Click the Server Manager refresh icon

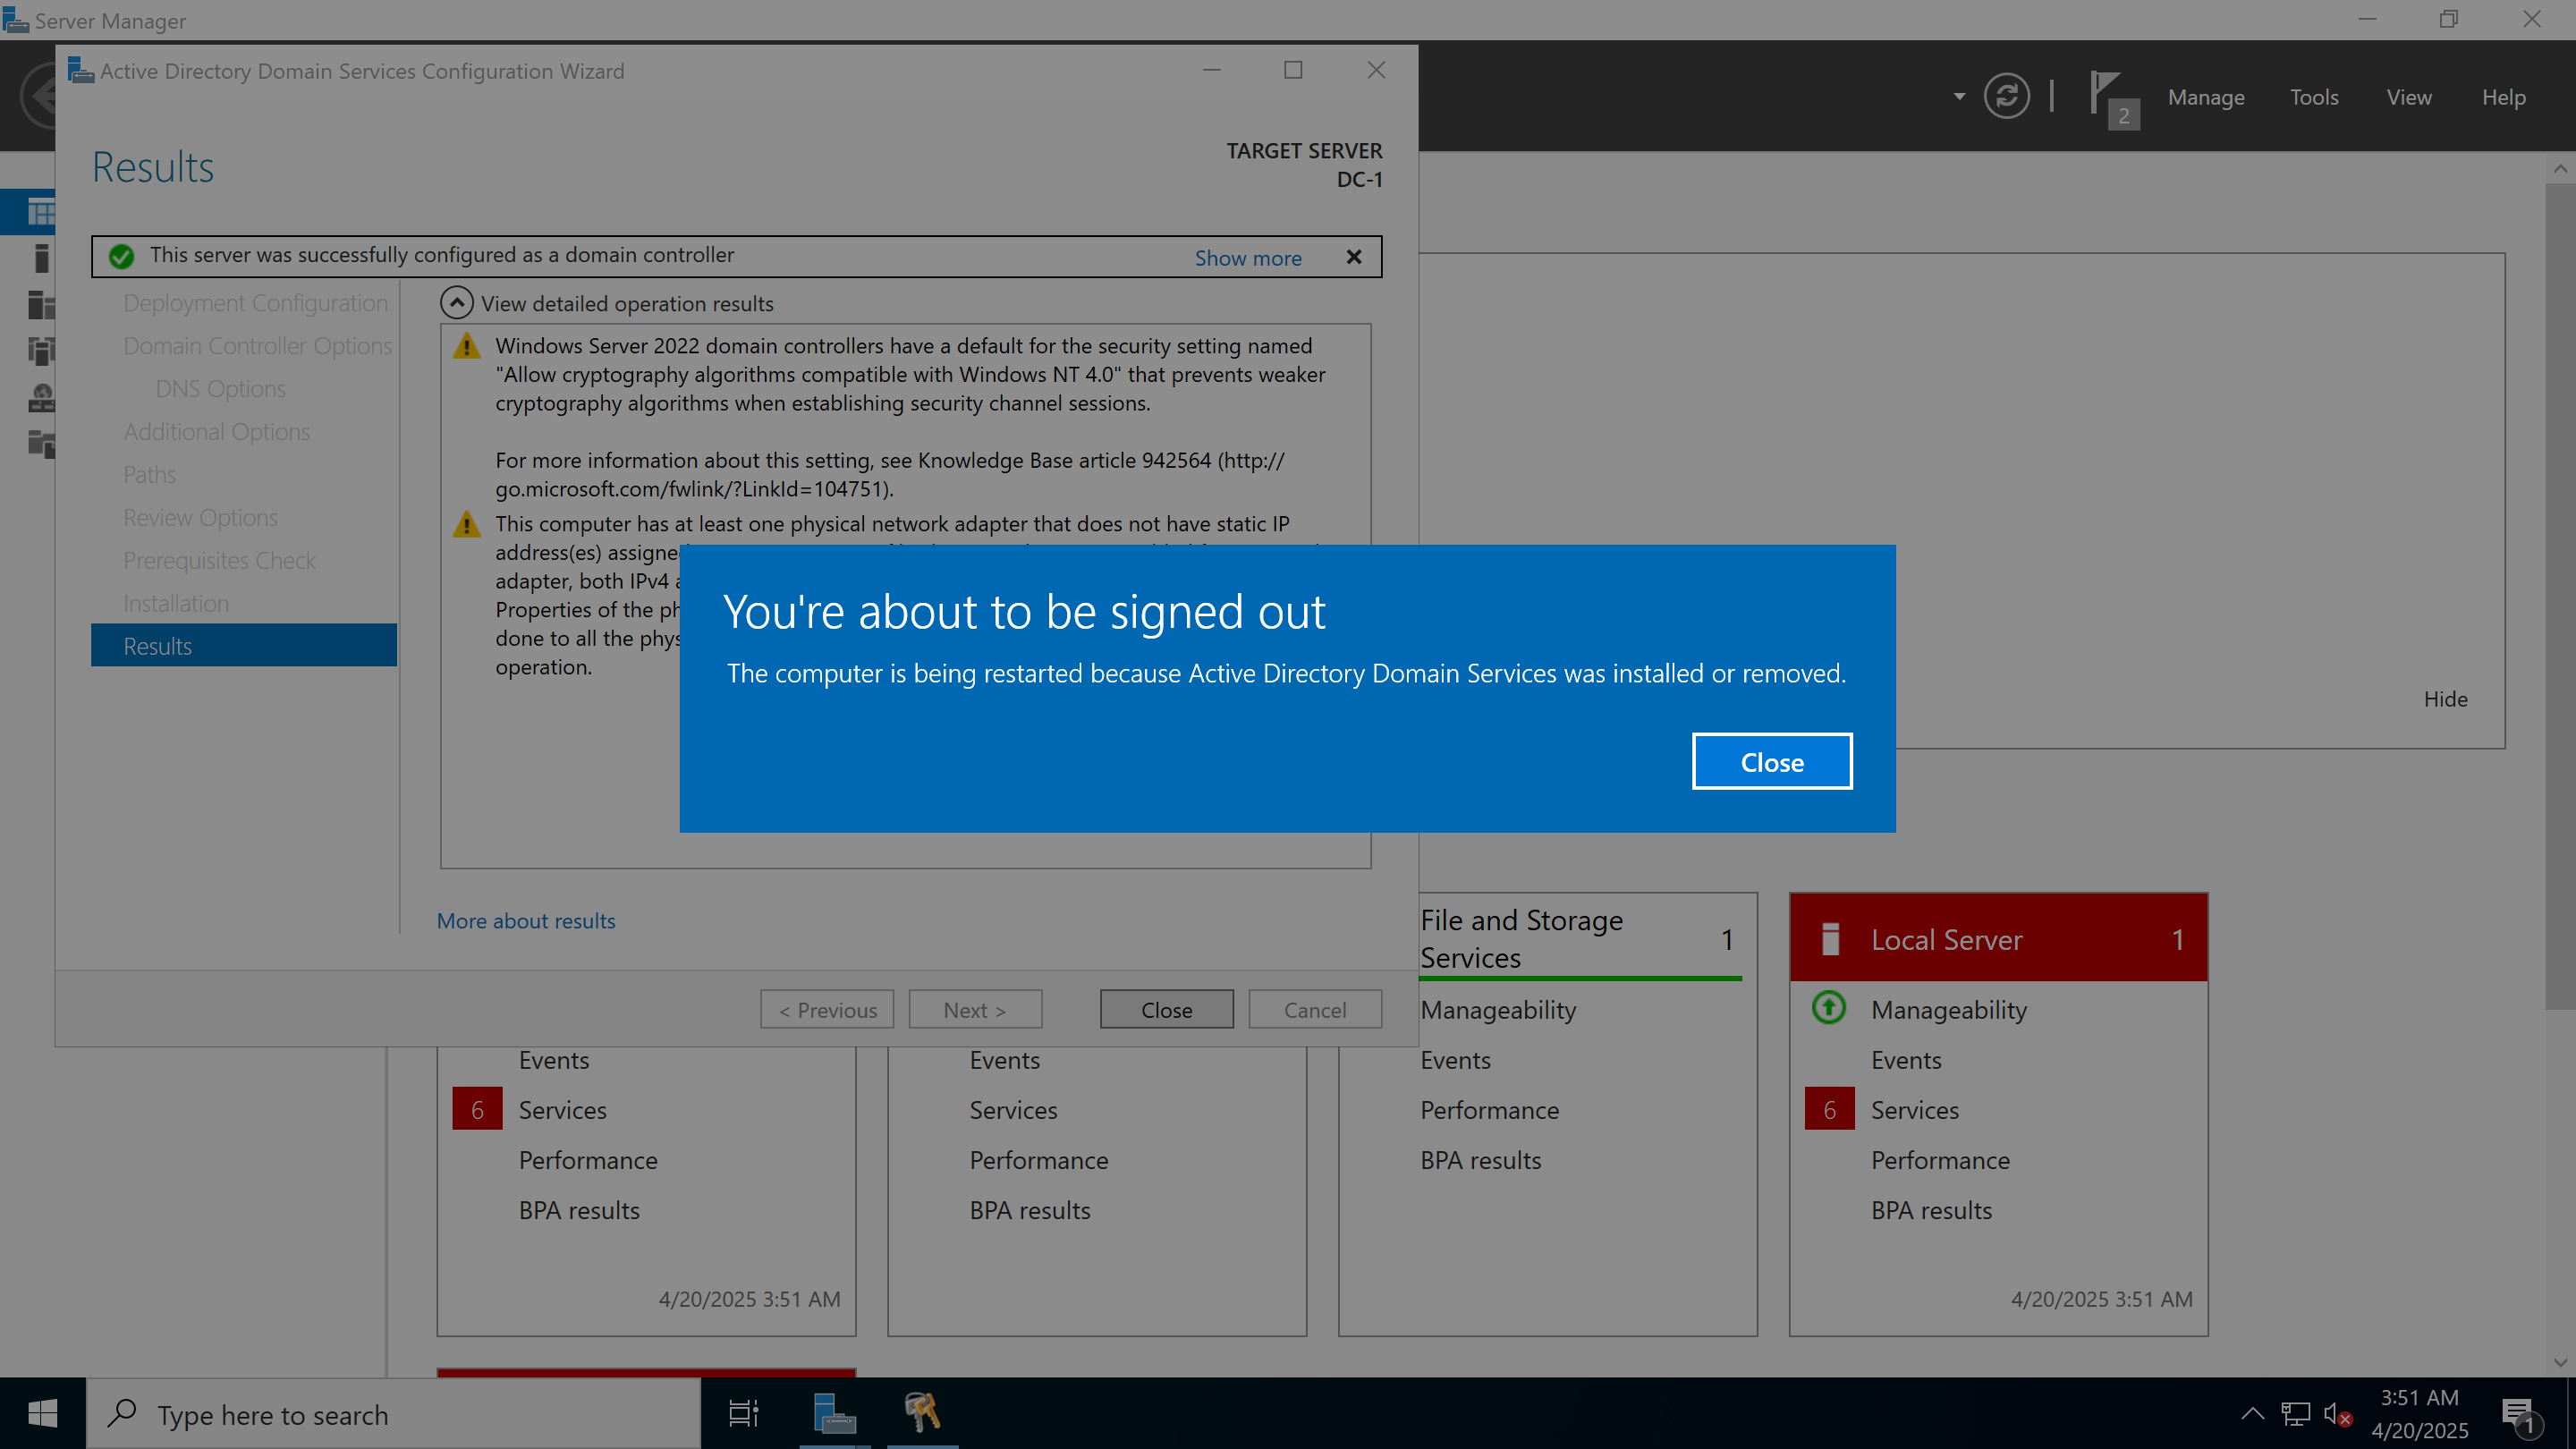tap(2006, 96)
